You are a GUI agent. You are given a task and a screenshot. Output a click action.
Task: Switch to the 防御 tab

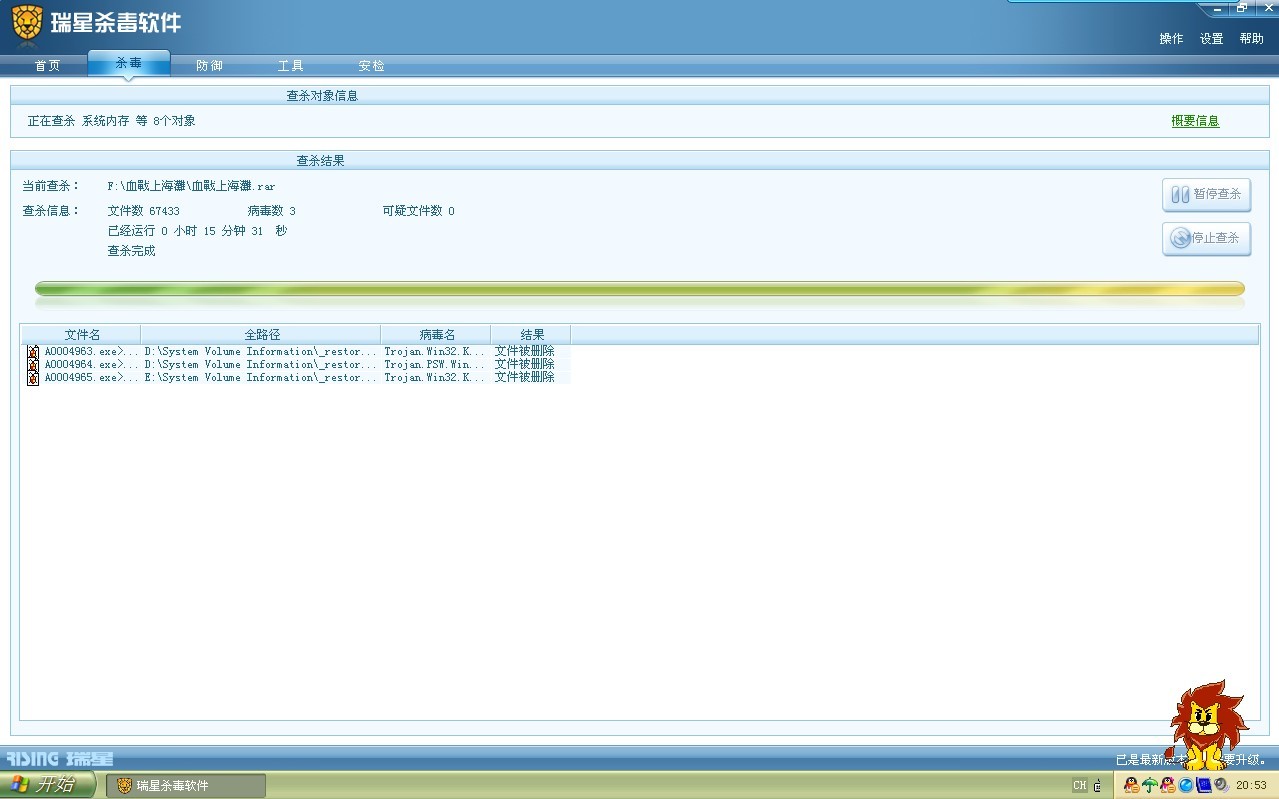[x=209, y=65]
